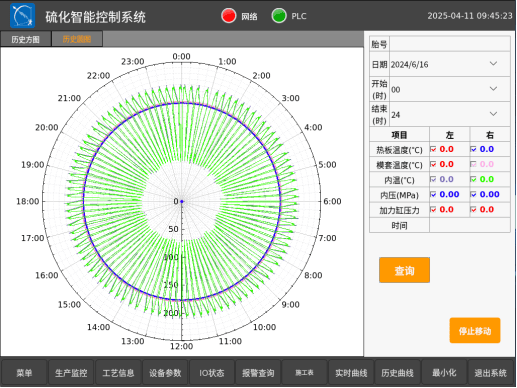Toggle the right 加力缸压力 checkbox
The image size is (517, 388).
tap(473, 210)
